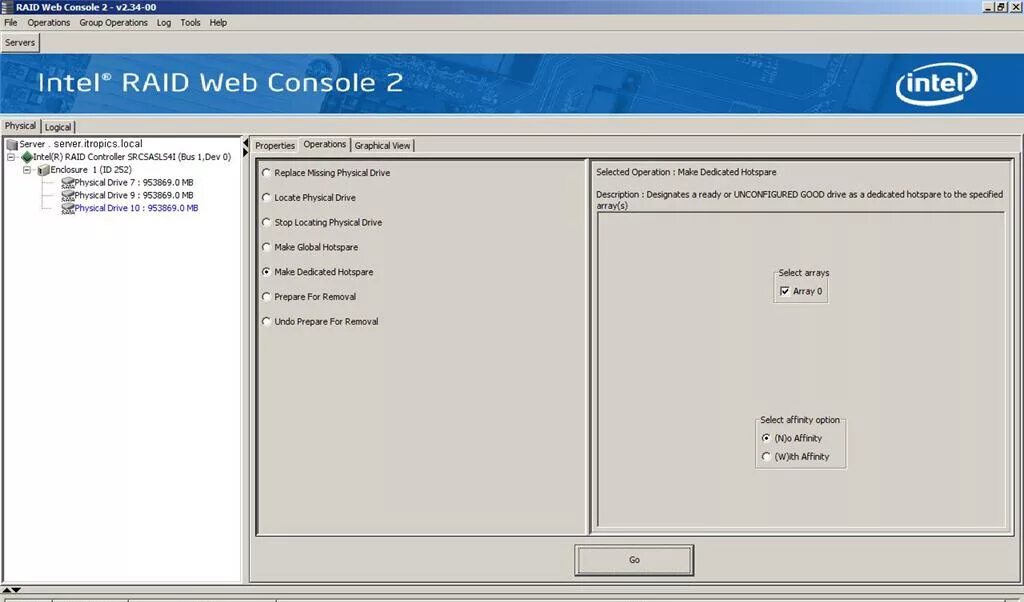
Task: Click the Servers toolbar button
Action: click(20, 42)
